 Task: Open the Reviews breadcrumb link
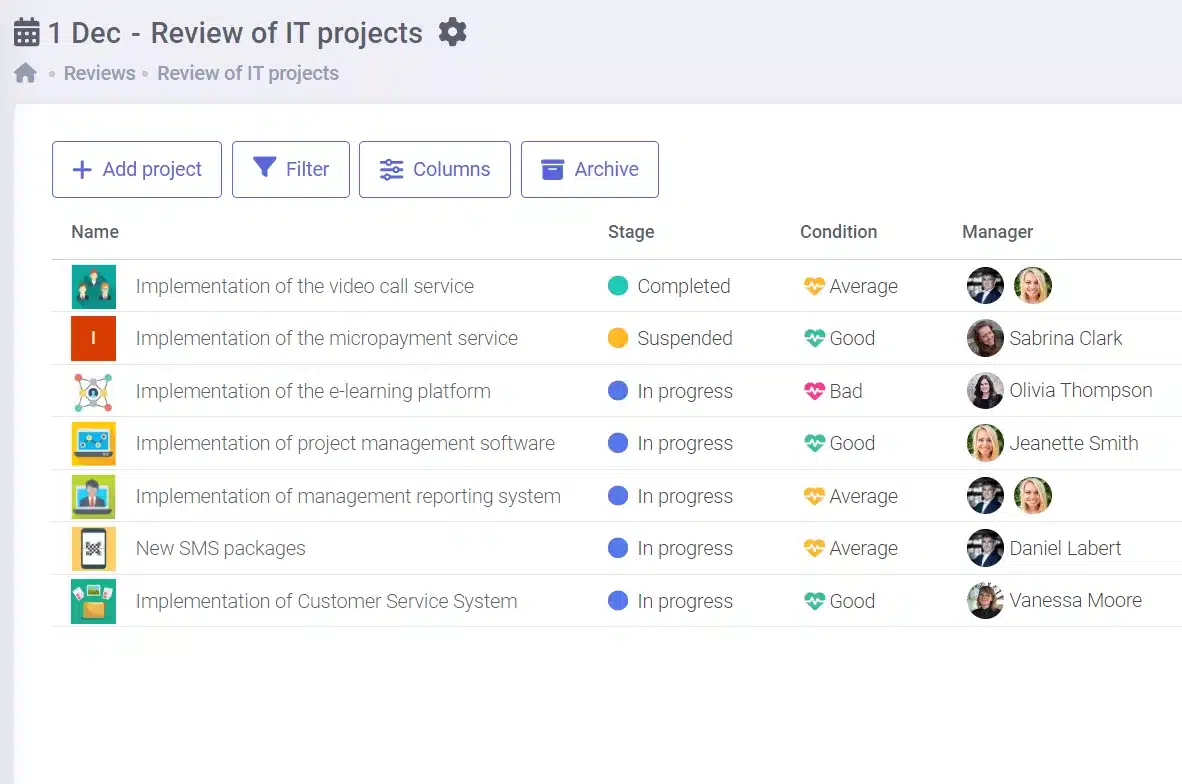click(100, 73)
